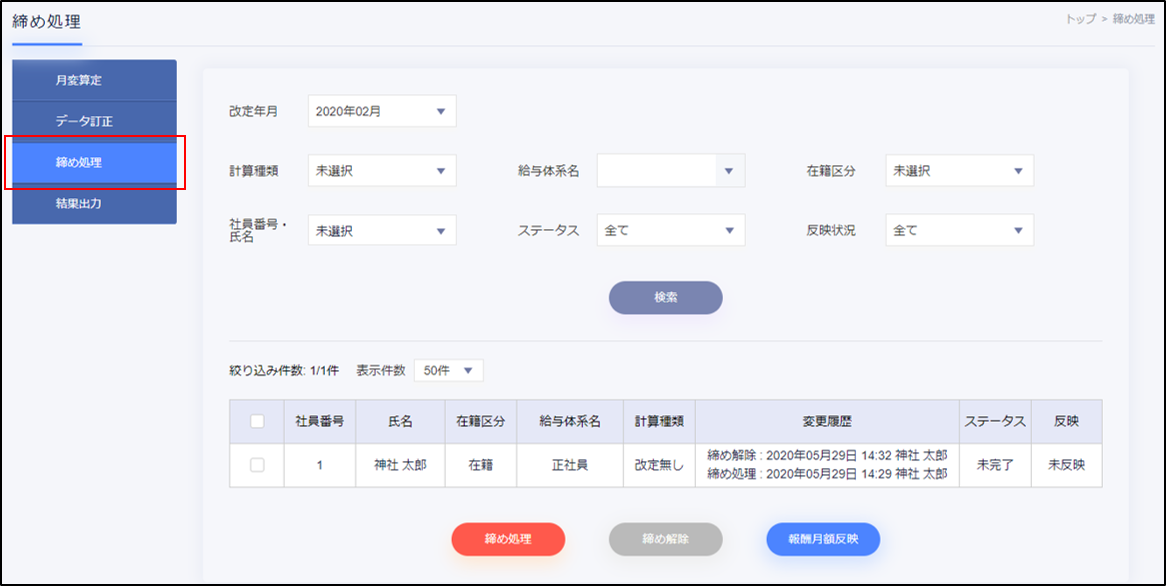Check the row checkbox for 神社 太郎
This screenshot has height=586, width=1166.
[257, 465]
